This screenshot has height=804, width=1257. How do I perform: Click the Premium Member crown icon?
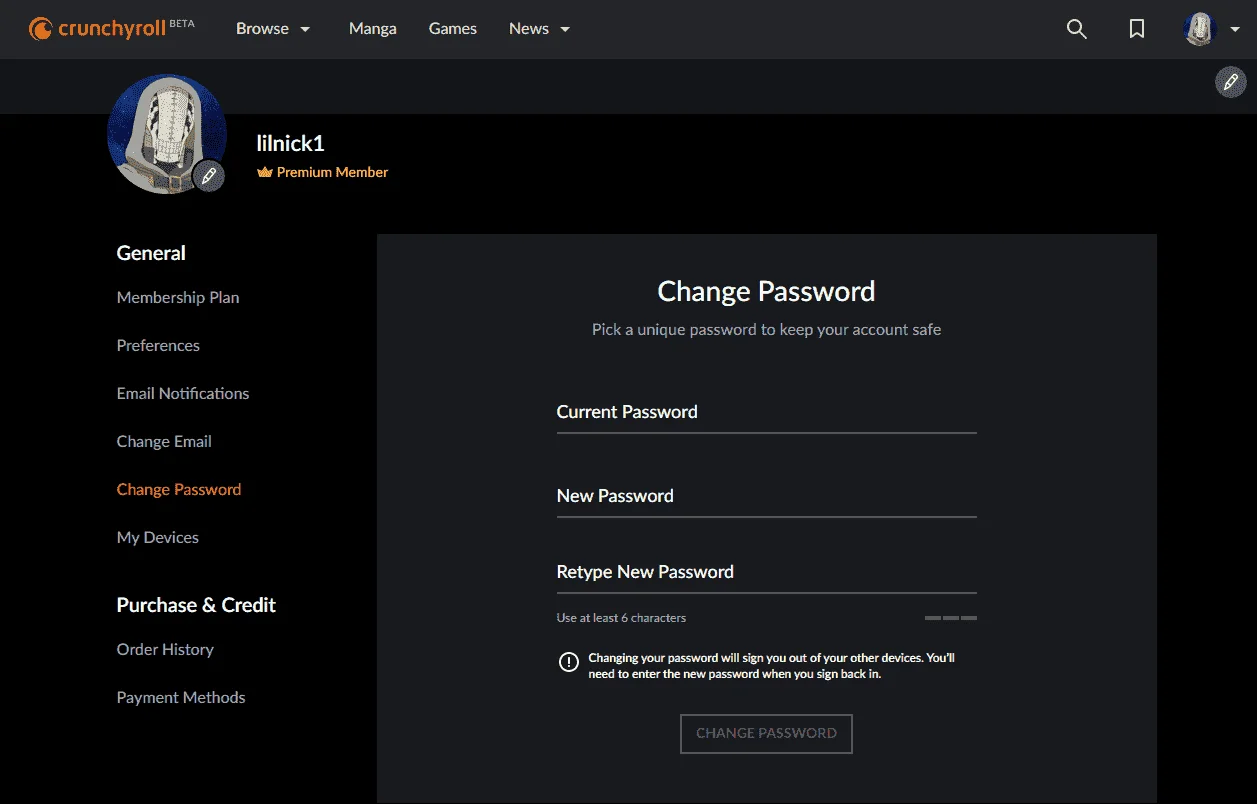[x=265, y=172]
